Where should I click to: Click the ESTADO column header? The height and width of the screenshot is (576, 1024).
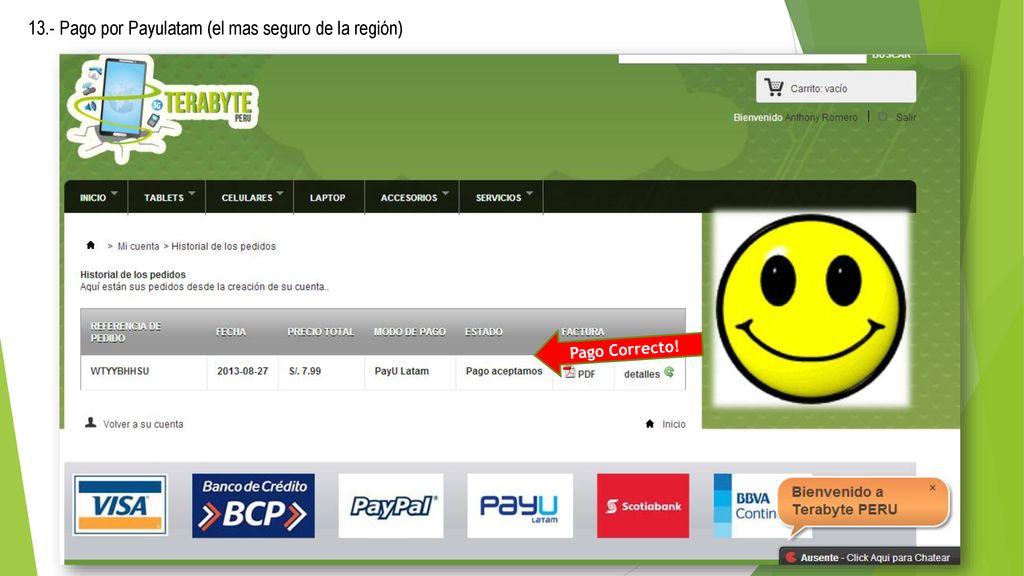pyautogui.click(x=484, y=332)
